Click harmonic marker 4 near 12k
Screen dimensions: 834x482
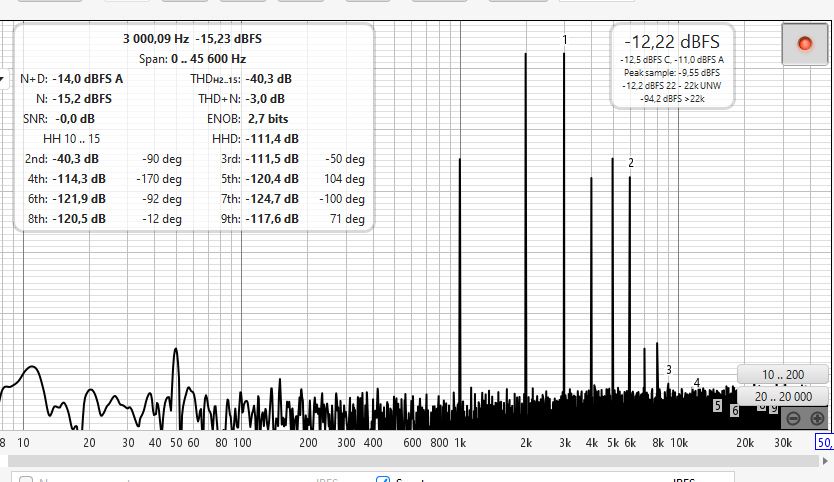point(697,383)
